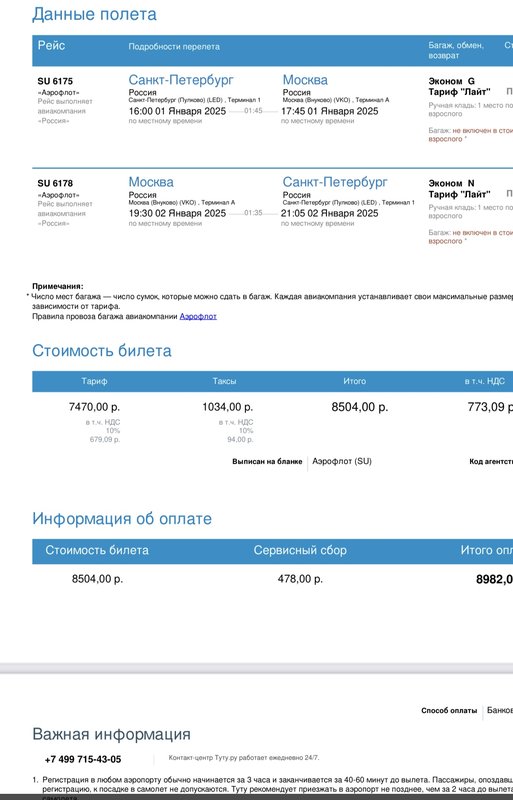The image size is (513, 800).
Task: Click the 'Москва' arrival city in SU 6175 row
Action: pos(305,80)
